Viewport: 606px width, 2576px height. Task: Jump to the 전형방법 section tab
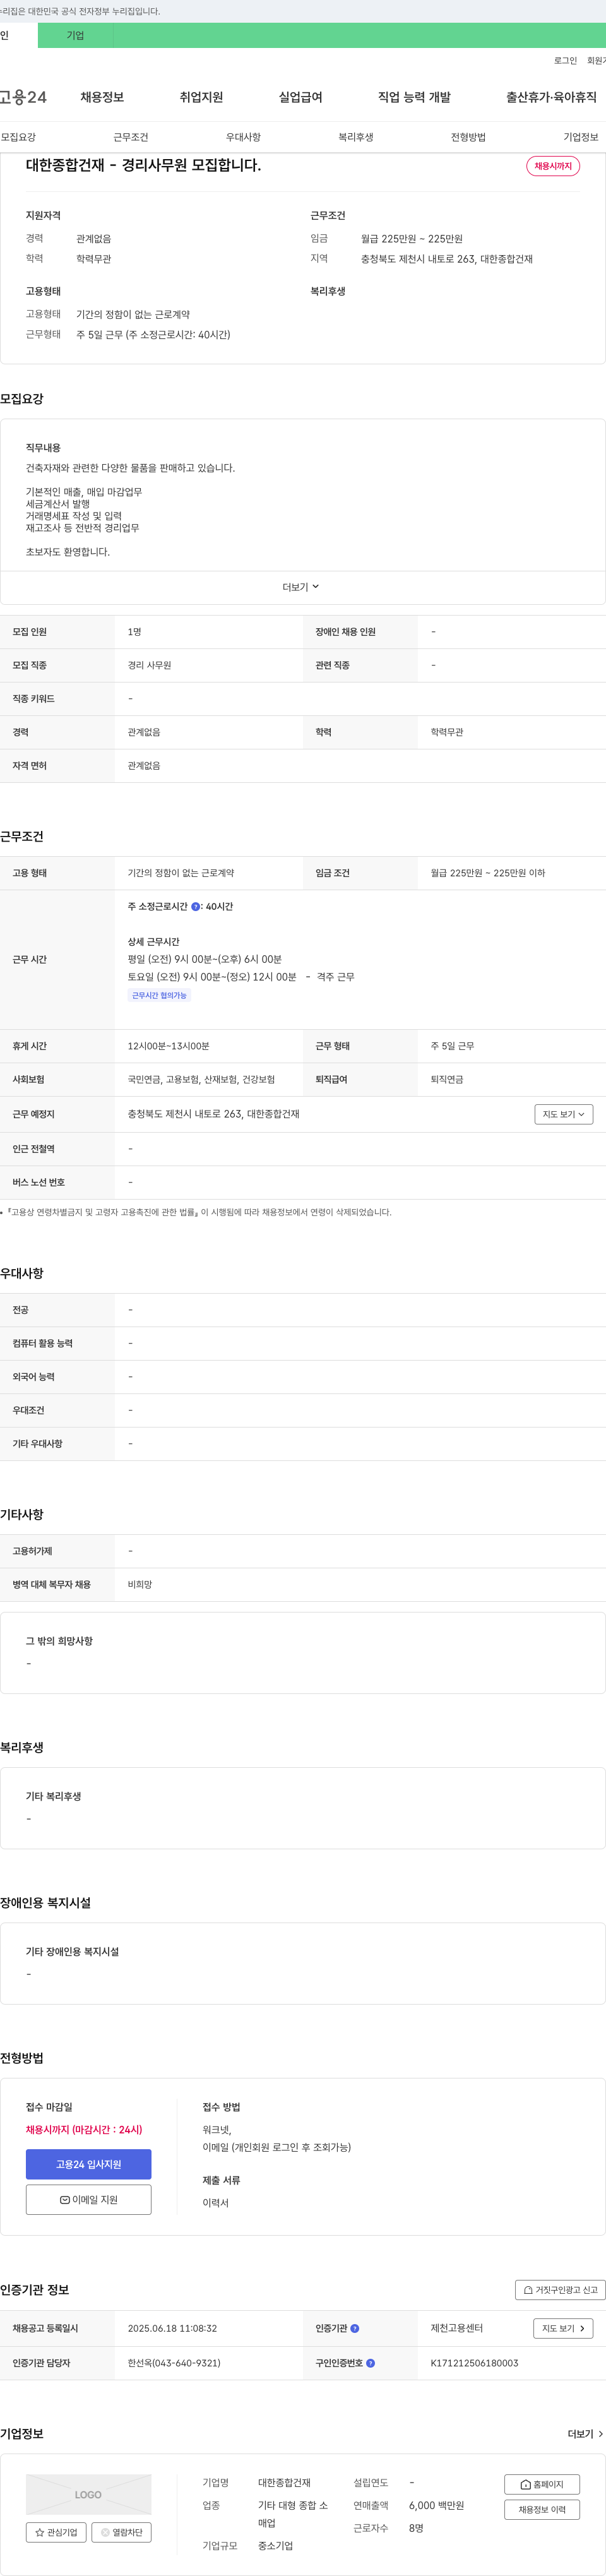coord(468,137)
